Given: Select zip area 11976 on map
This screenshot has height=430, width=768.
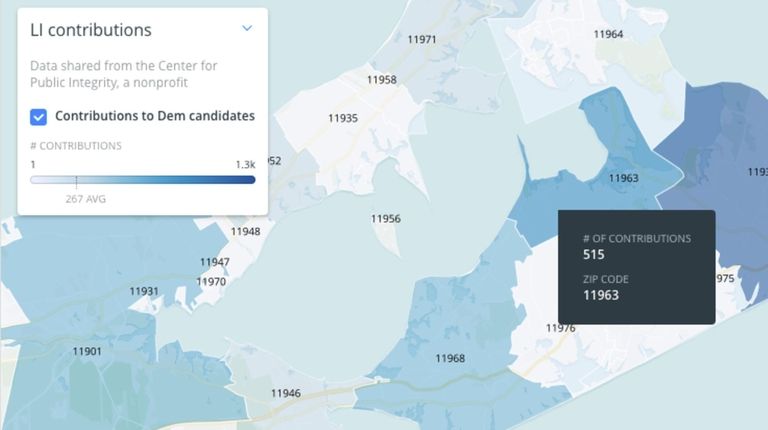Looking at the screenshot, I should pos(561,328).
